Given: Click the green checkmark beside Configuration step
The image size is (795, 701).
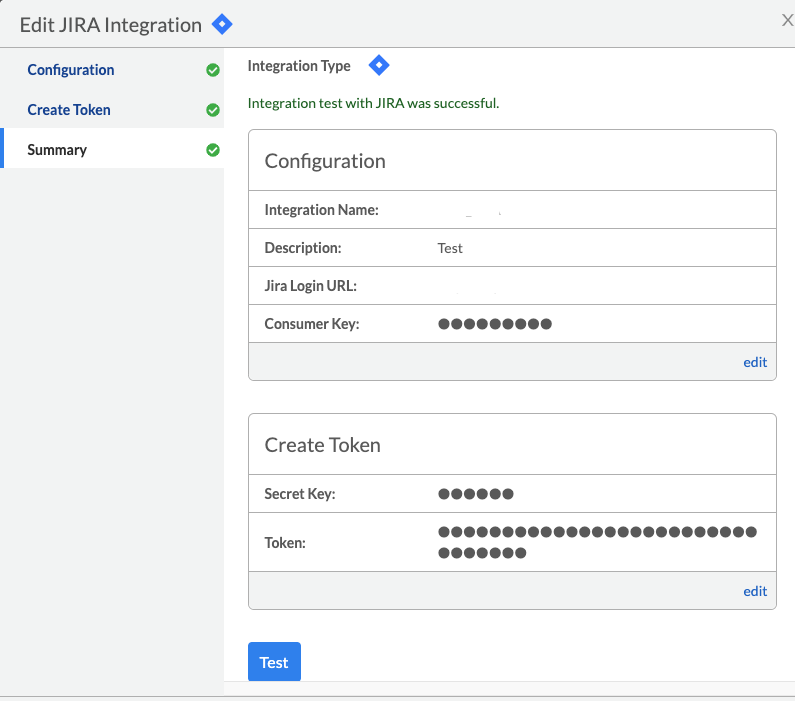Looking at the screenshot, I should click(x=212, y=71).
